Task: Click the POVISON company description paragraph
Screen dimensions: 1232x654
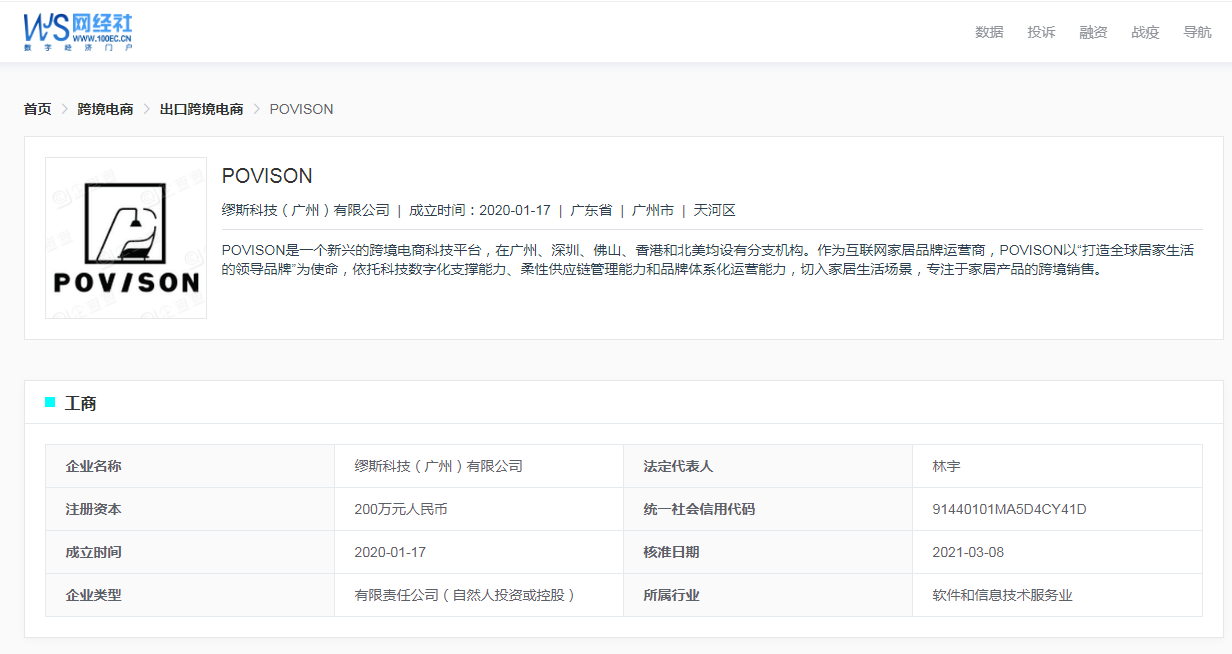Action: click(708, 259)
